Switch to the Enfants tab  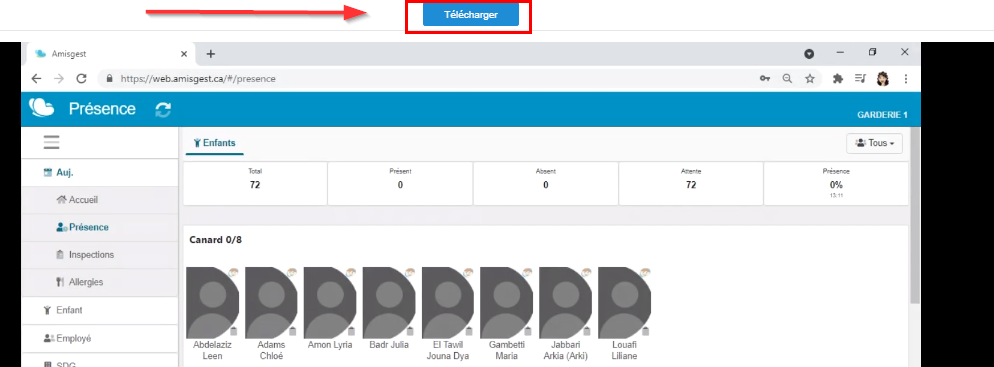(x=214, y=143)
